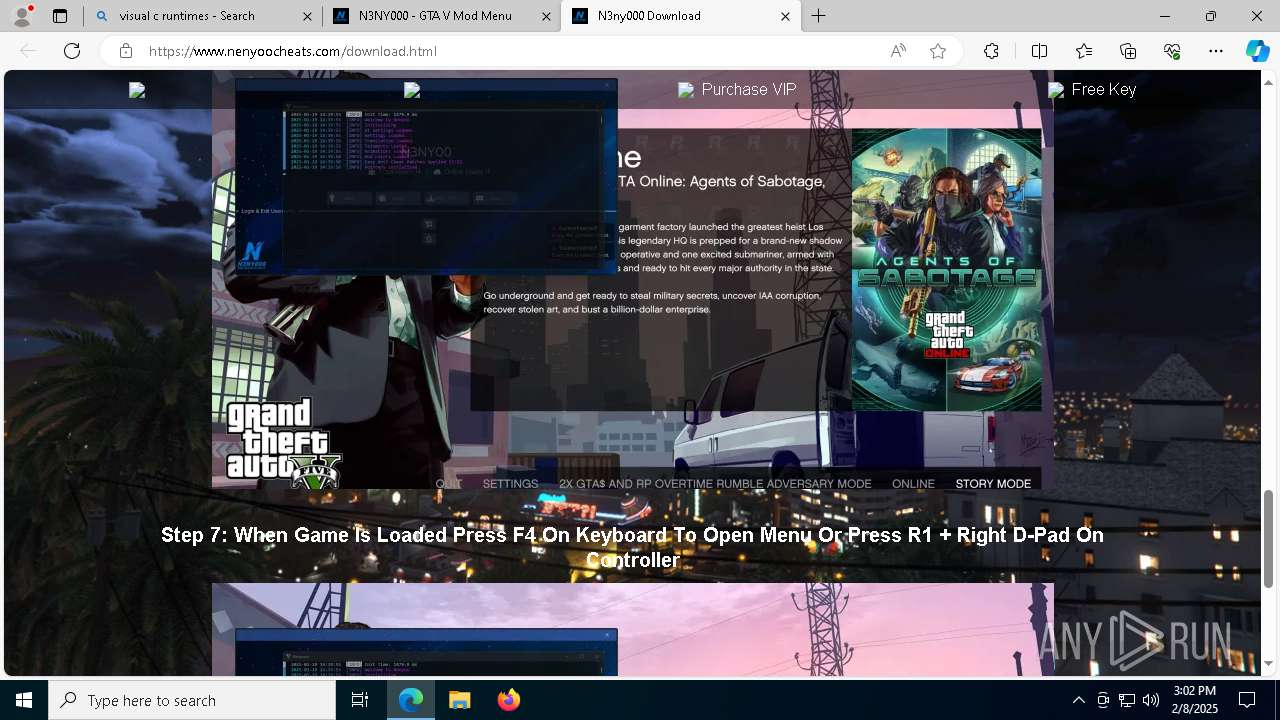This screenshot has width=1280, height=720.
Task: Open the 'Purchase VIP' link
Action: [x=737, y=90]
